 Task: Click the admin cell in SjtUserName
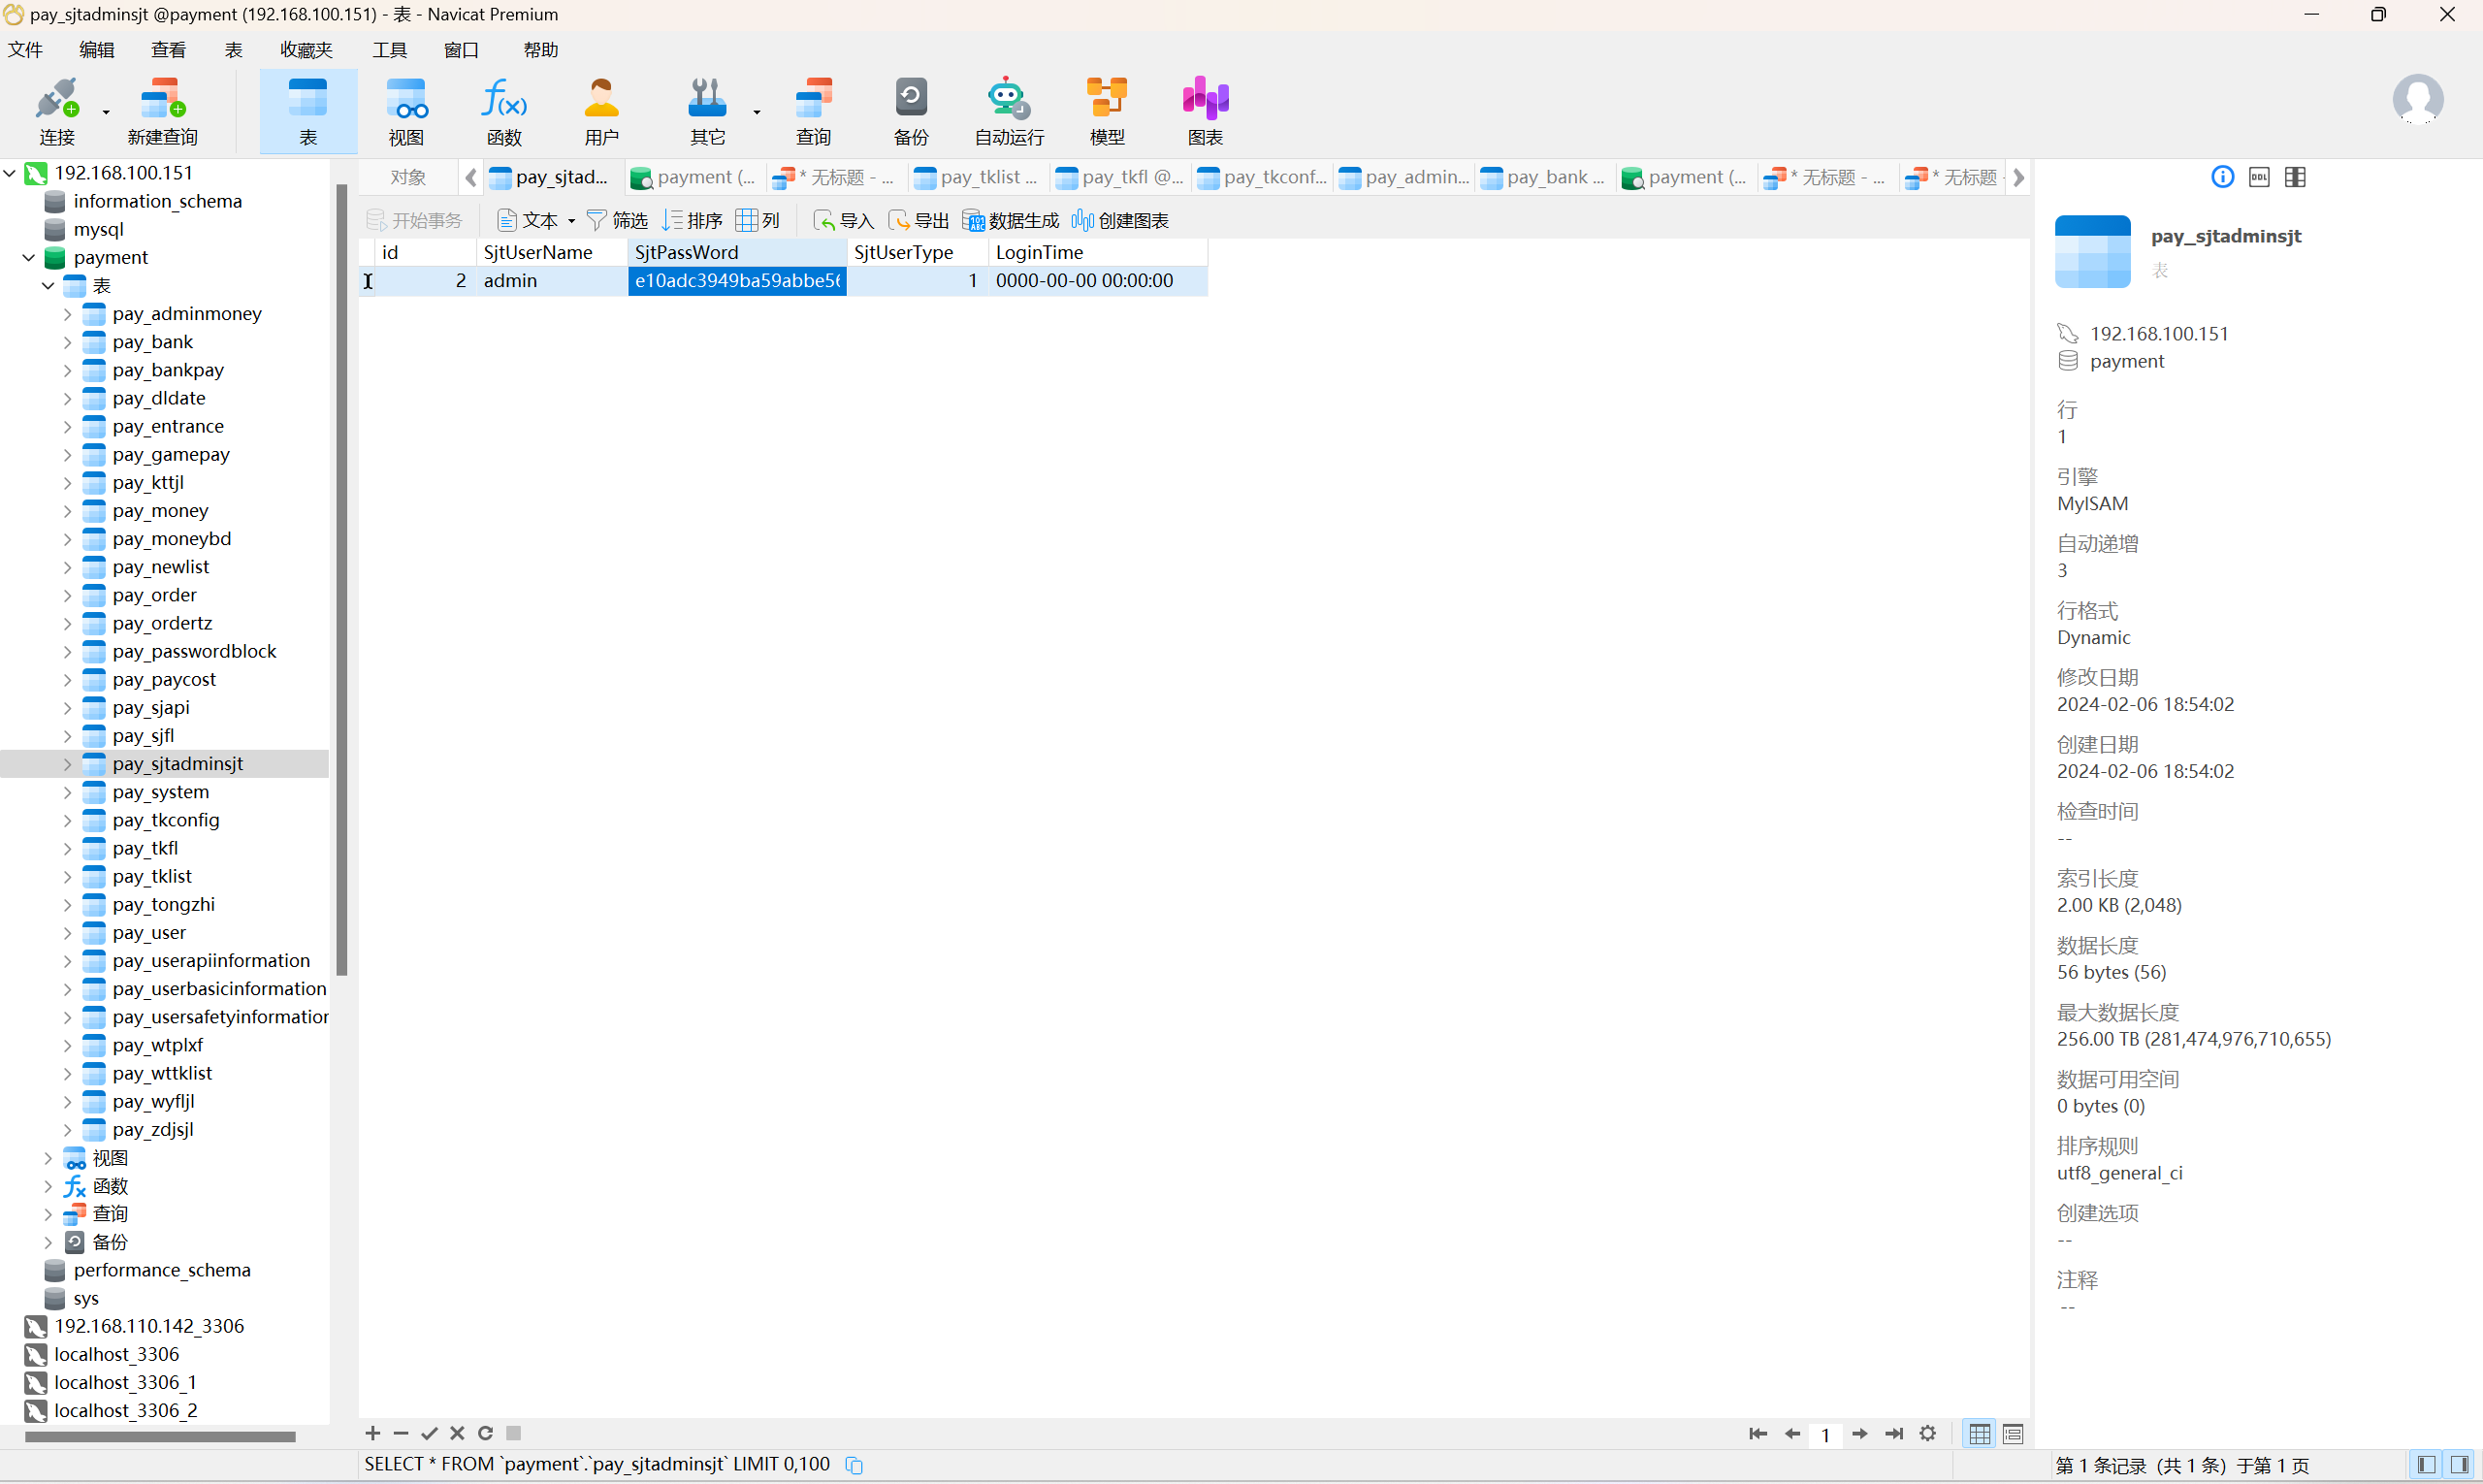click(x=552, y=281)
